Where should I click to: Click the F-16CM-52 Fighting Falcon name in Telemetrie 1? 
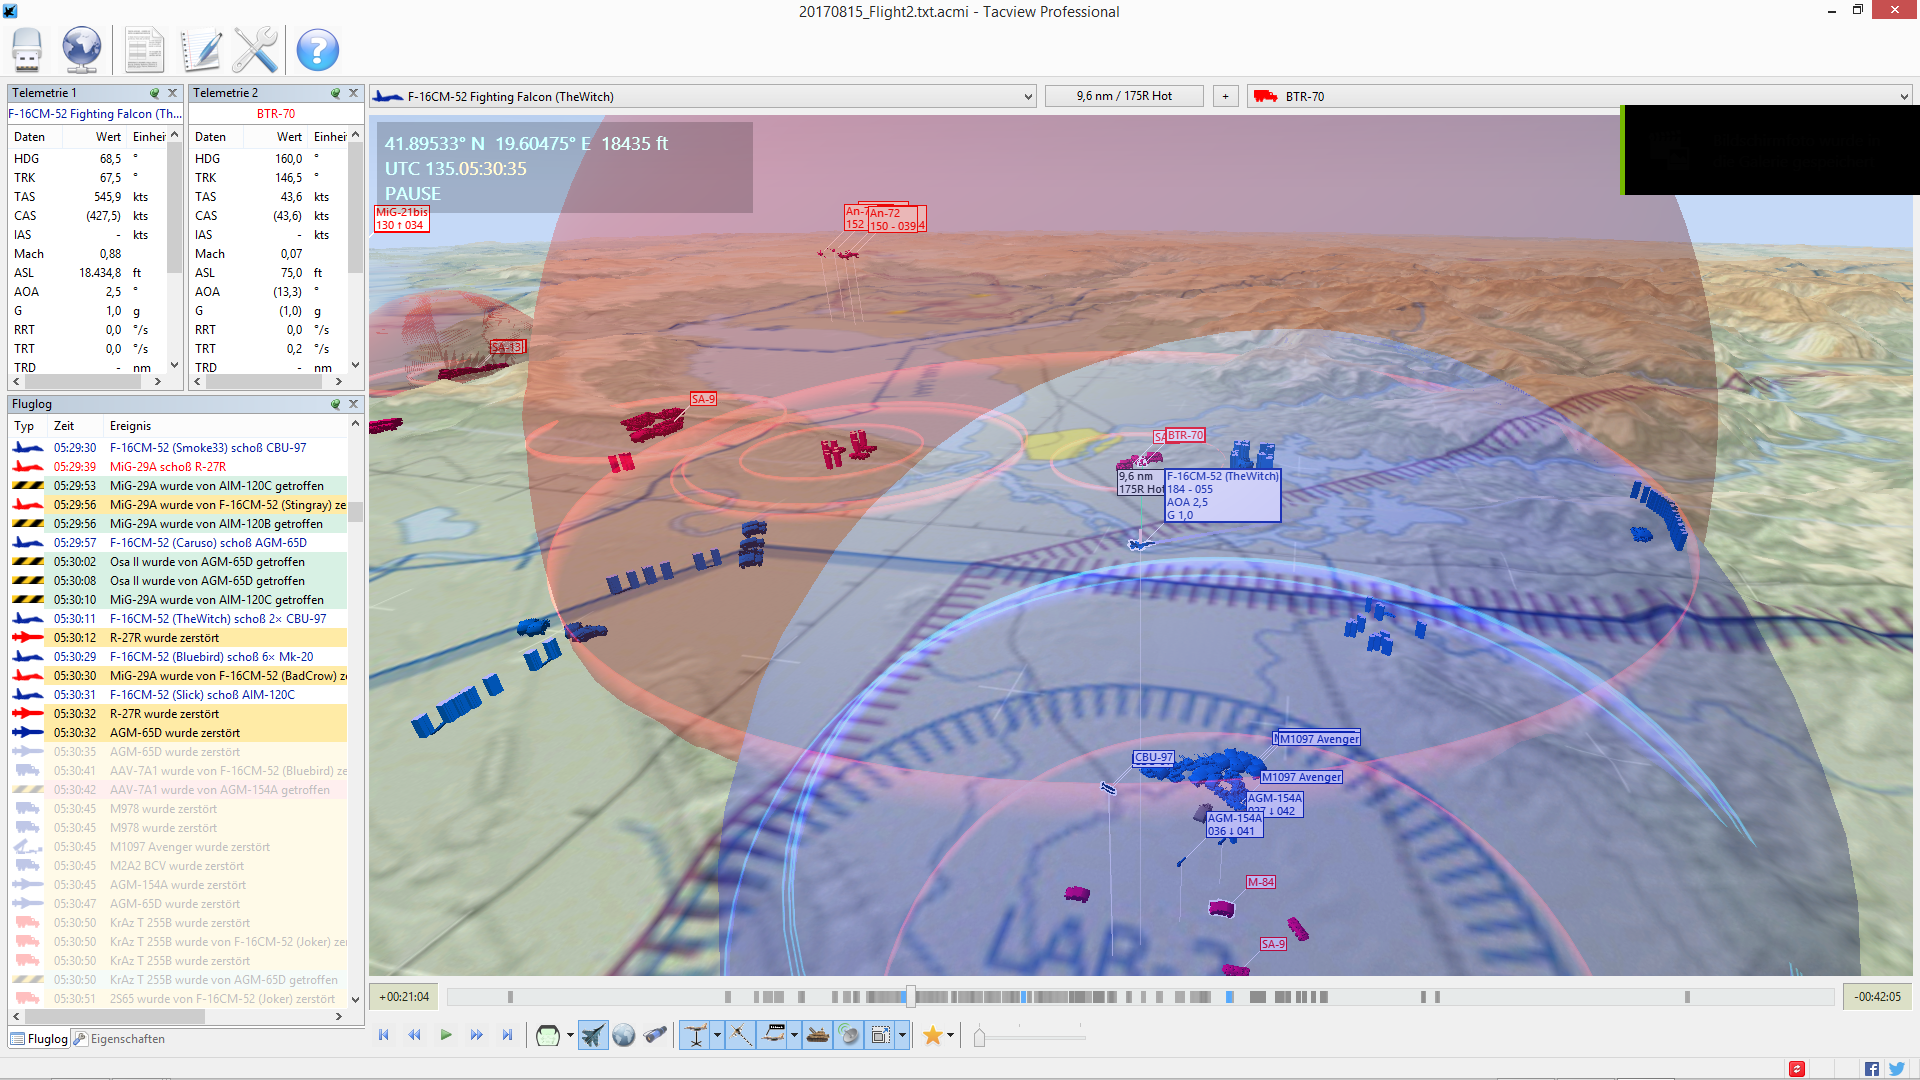pyautogui.click(x=95, y=114)
